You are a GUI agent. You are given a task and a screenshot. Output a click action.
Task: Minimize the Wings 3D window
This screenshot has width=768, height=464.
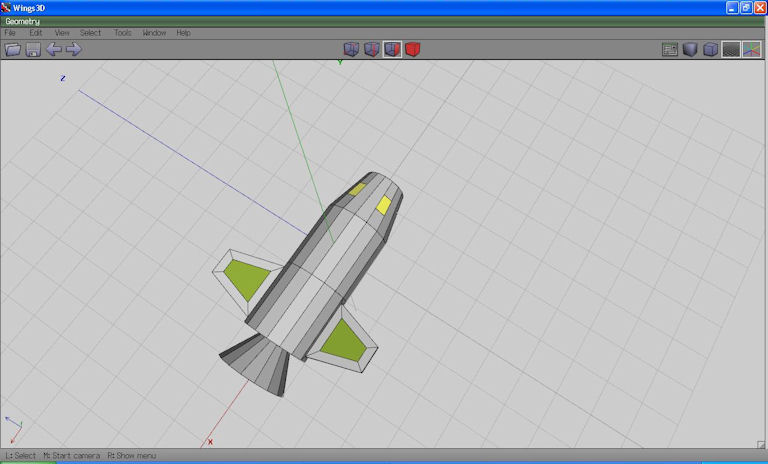[x=732, y=7]
